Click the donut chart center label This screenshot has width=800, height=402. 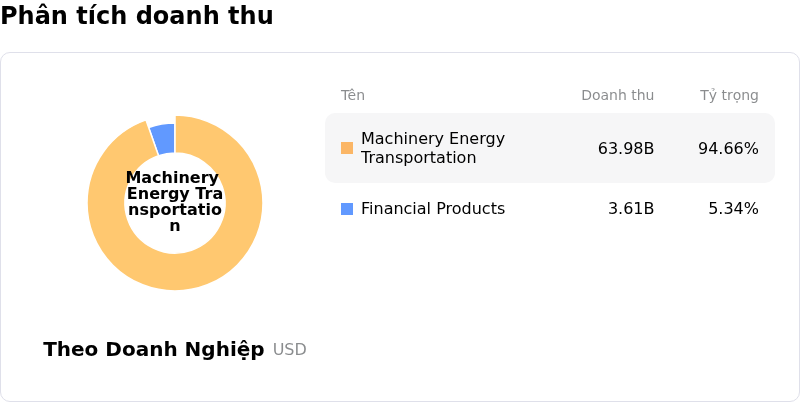pos(175,202)
